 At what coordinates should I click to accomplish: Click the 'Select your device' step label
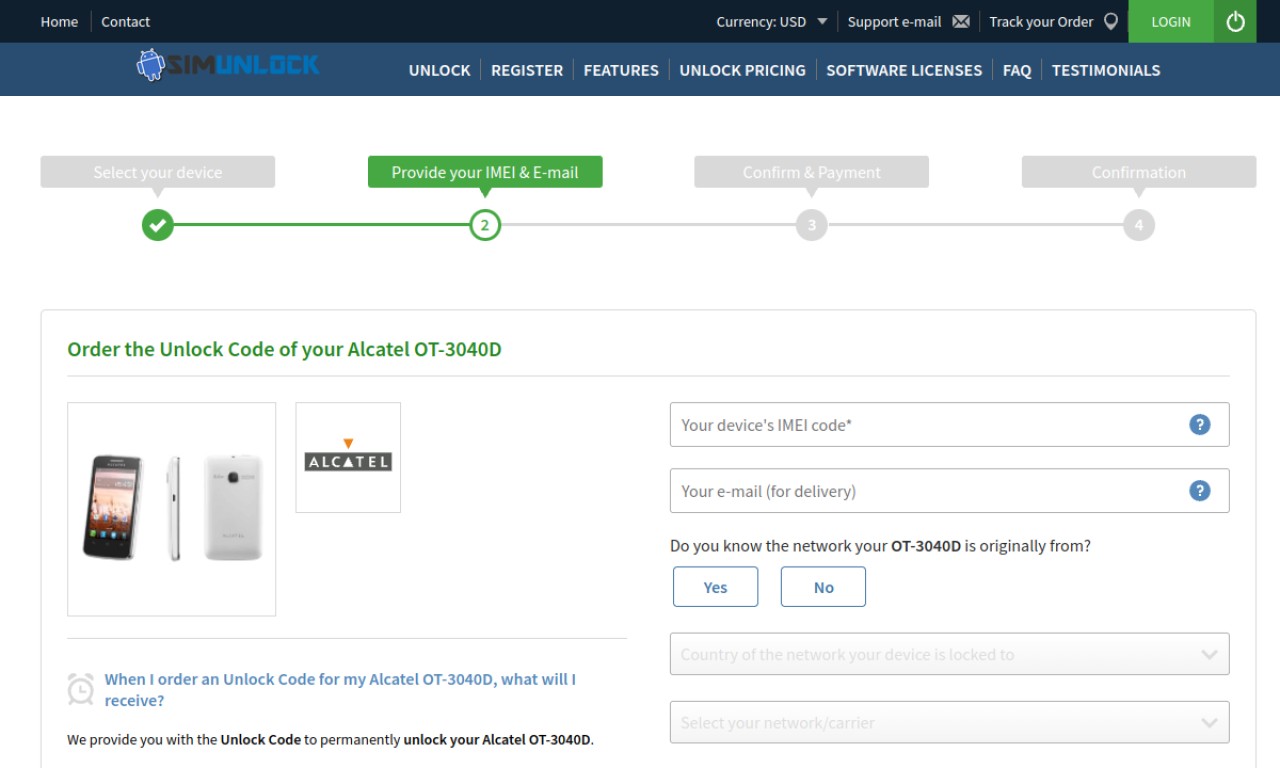tap(158, 172)
